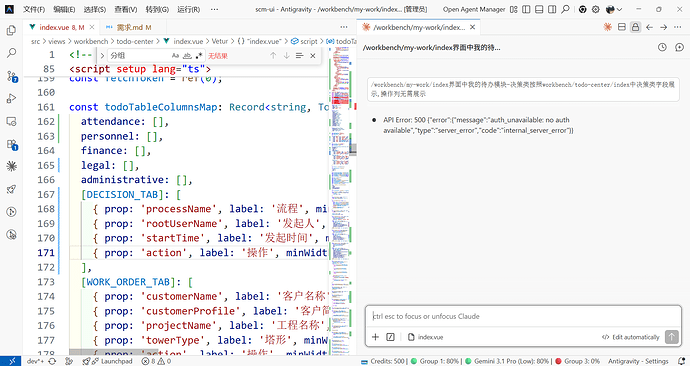This screenshot has width=690, height=366.
Task: Click the add attachment plus button
Action: (x=375, y=337)
